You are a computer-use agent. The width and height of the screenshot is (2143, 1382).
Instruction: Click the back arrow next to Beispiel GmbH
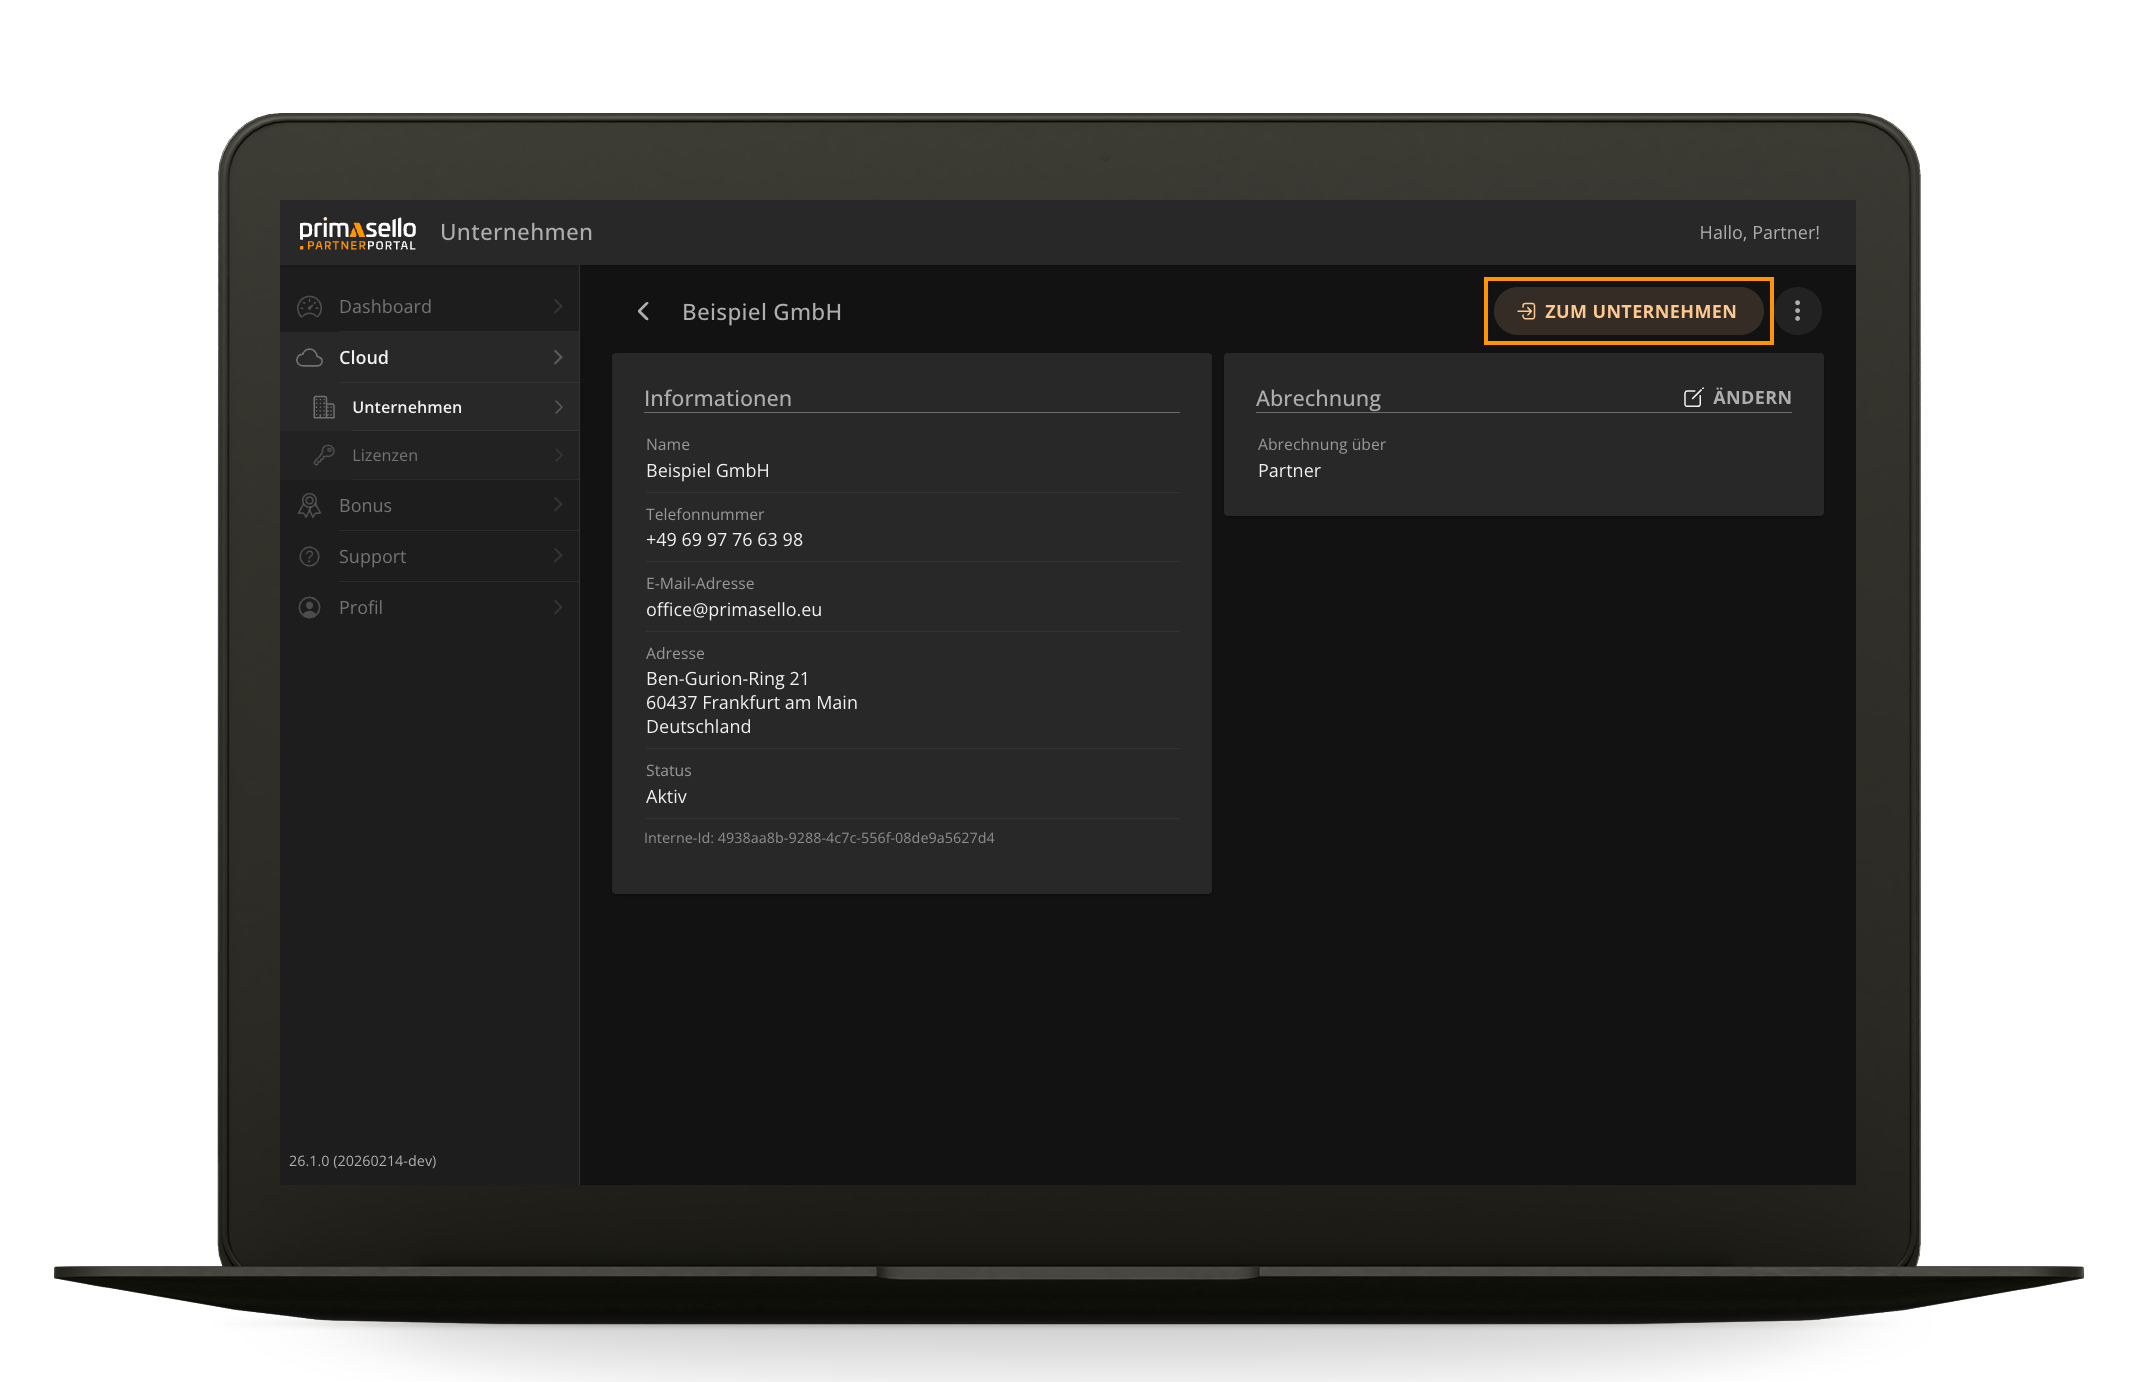point(643,311)
